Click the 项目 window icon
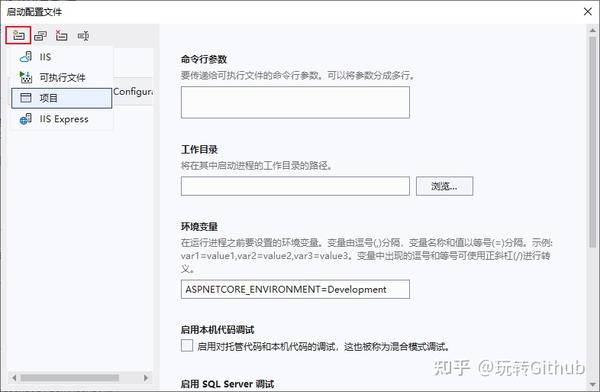The width and height of the screenshot is (600, 392). [x=26, y=98]
